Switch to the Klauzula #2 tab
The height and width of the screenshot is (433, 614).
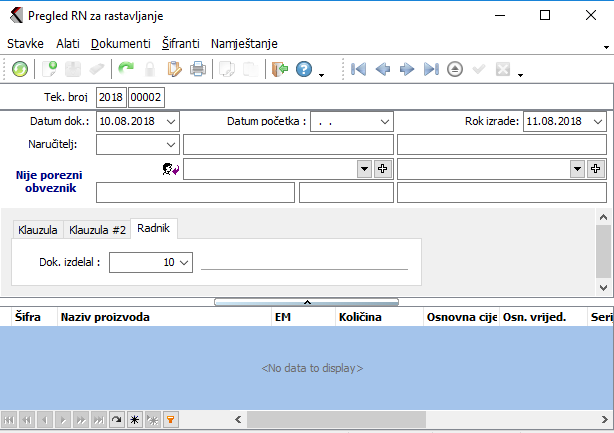click(97, 230)
